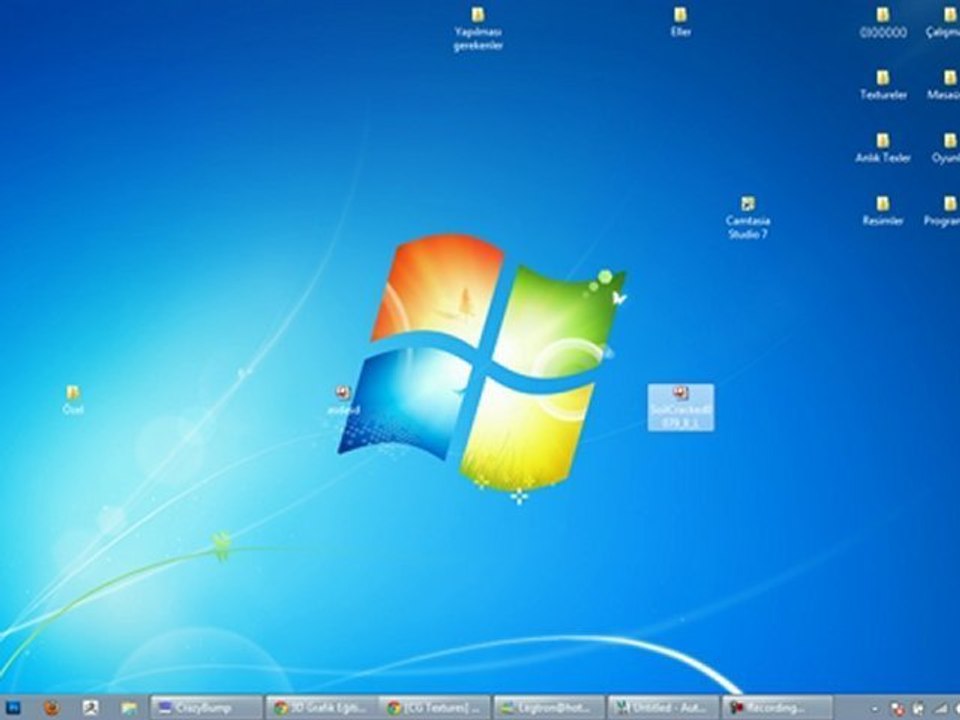Select the Oyunlar folder icon
Image resolution: width=960 pixels, height=720 pixels.
click(948, 148)
